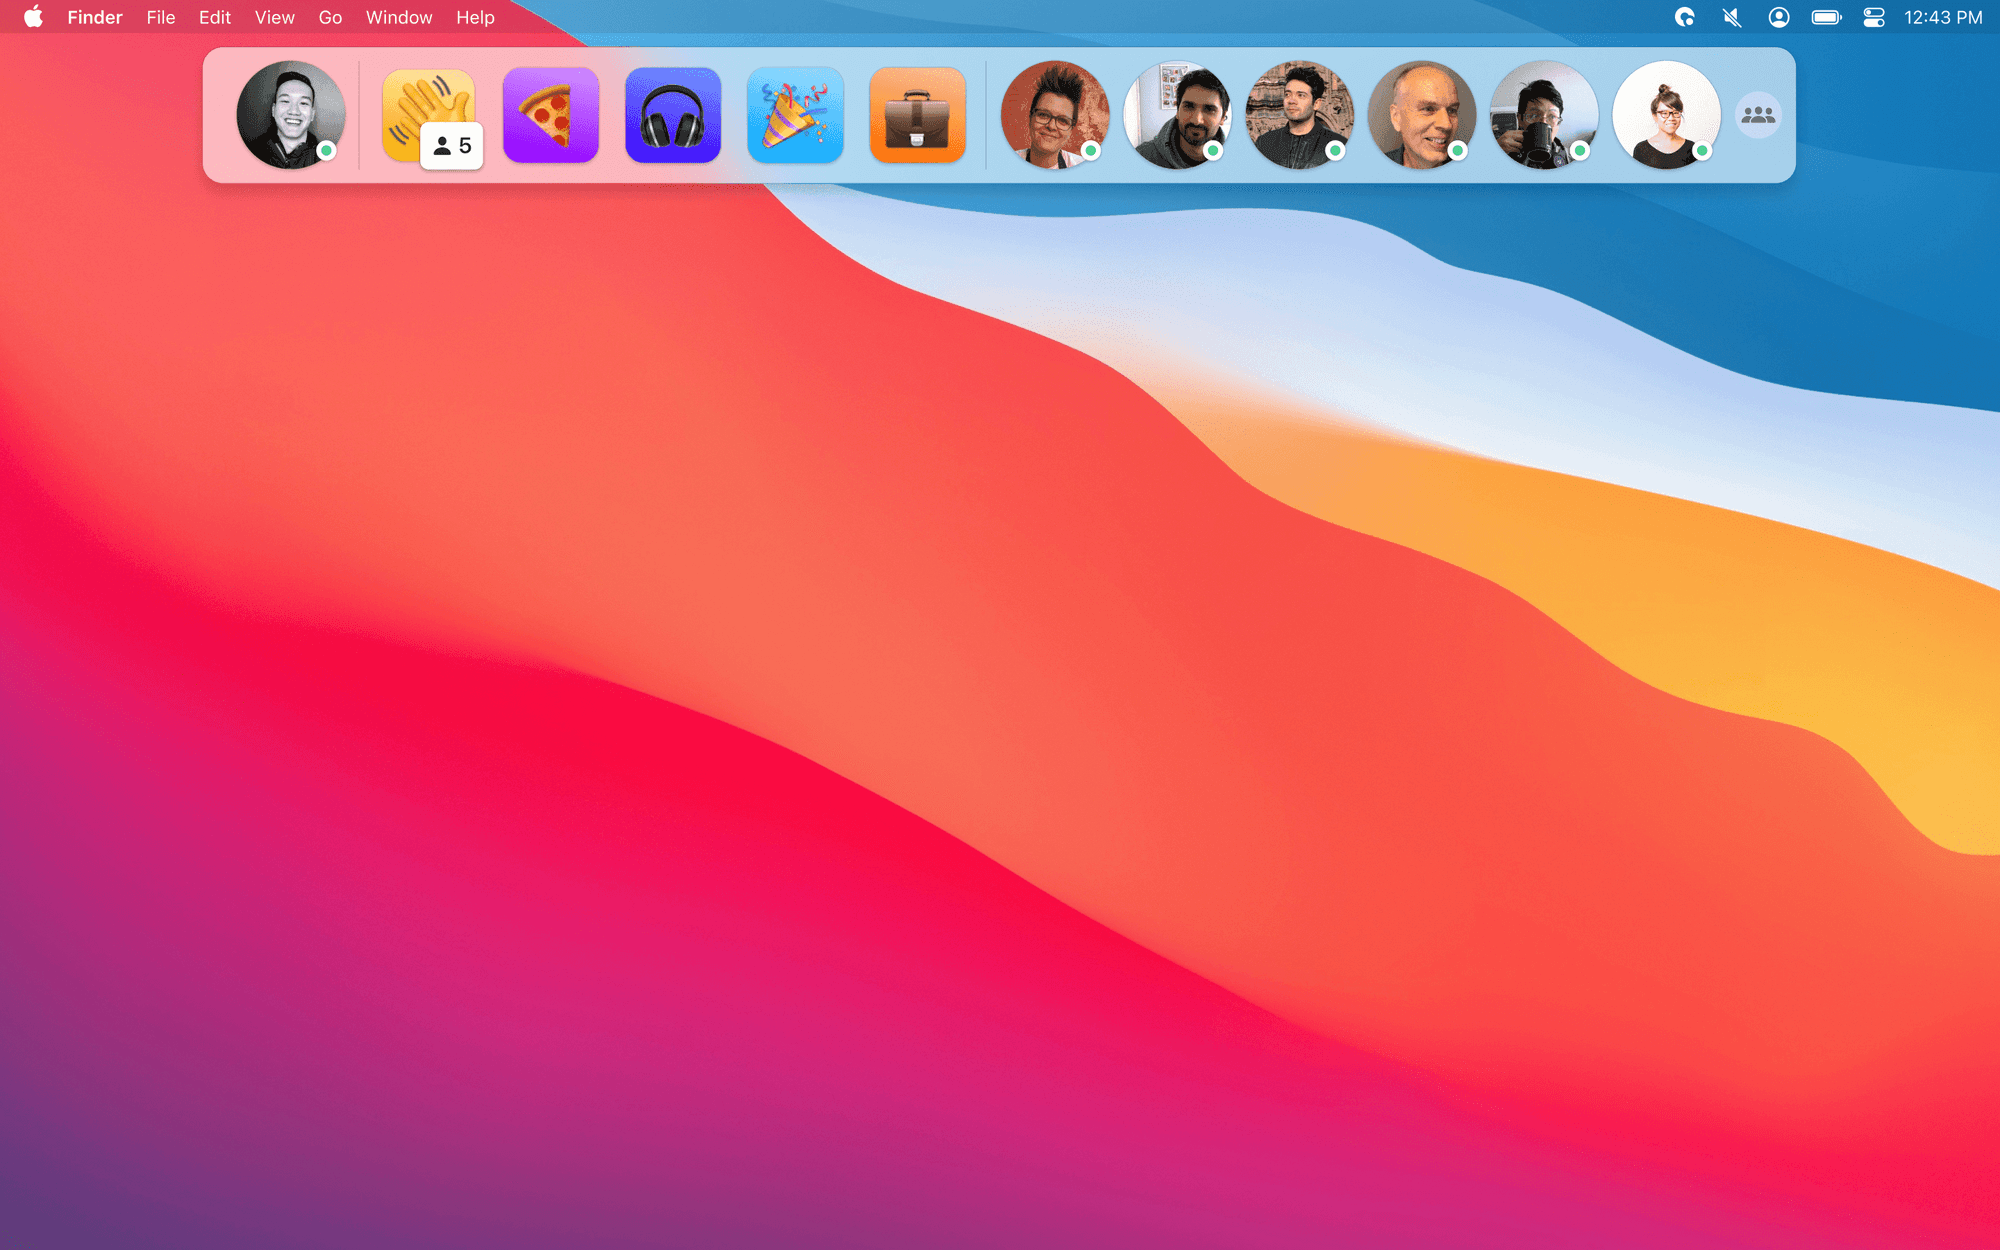Screen dimensions: 2000x1250
Task: Open the party popper room
Action: coord(795,115)
